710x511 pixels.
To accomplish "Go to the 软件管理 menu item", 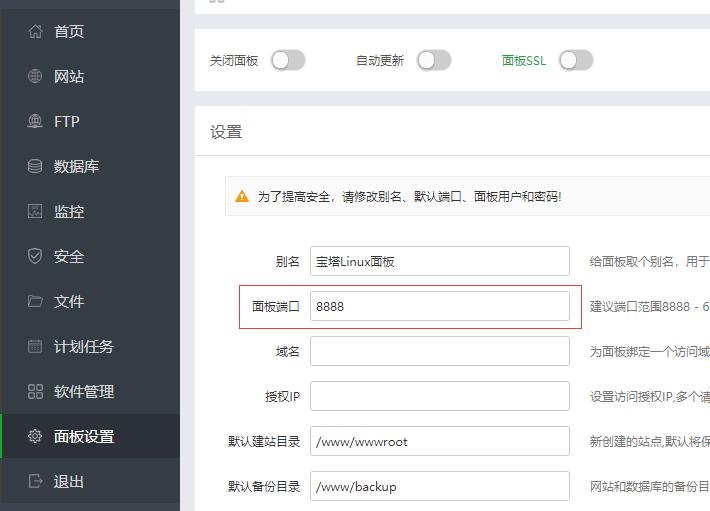I will 84,392.
